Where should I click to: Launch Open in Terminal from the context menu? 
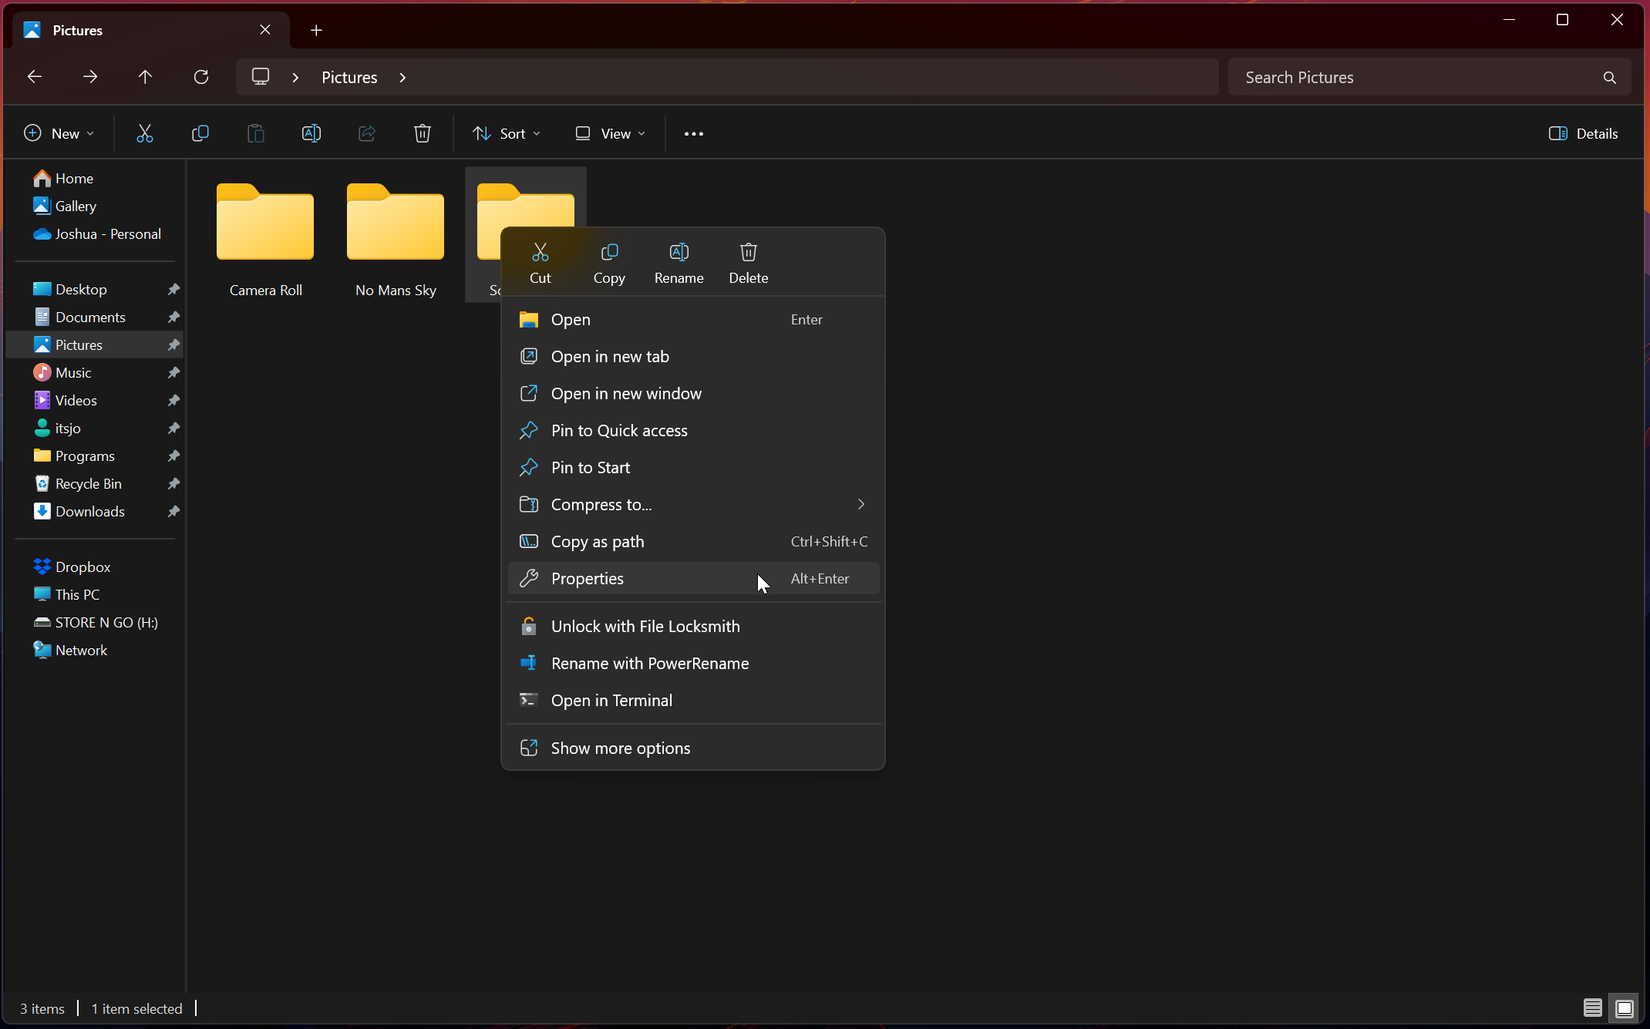pos(611,700)
